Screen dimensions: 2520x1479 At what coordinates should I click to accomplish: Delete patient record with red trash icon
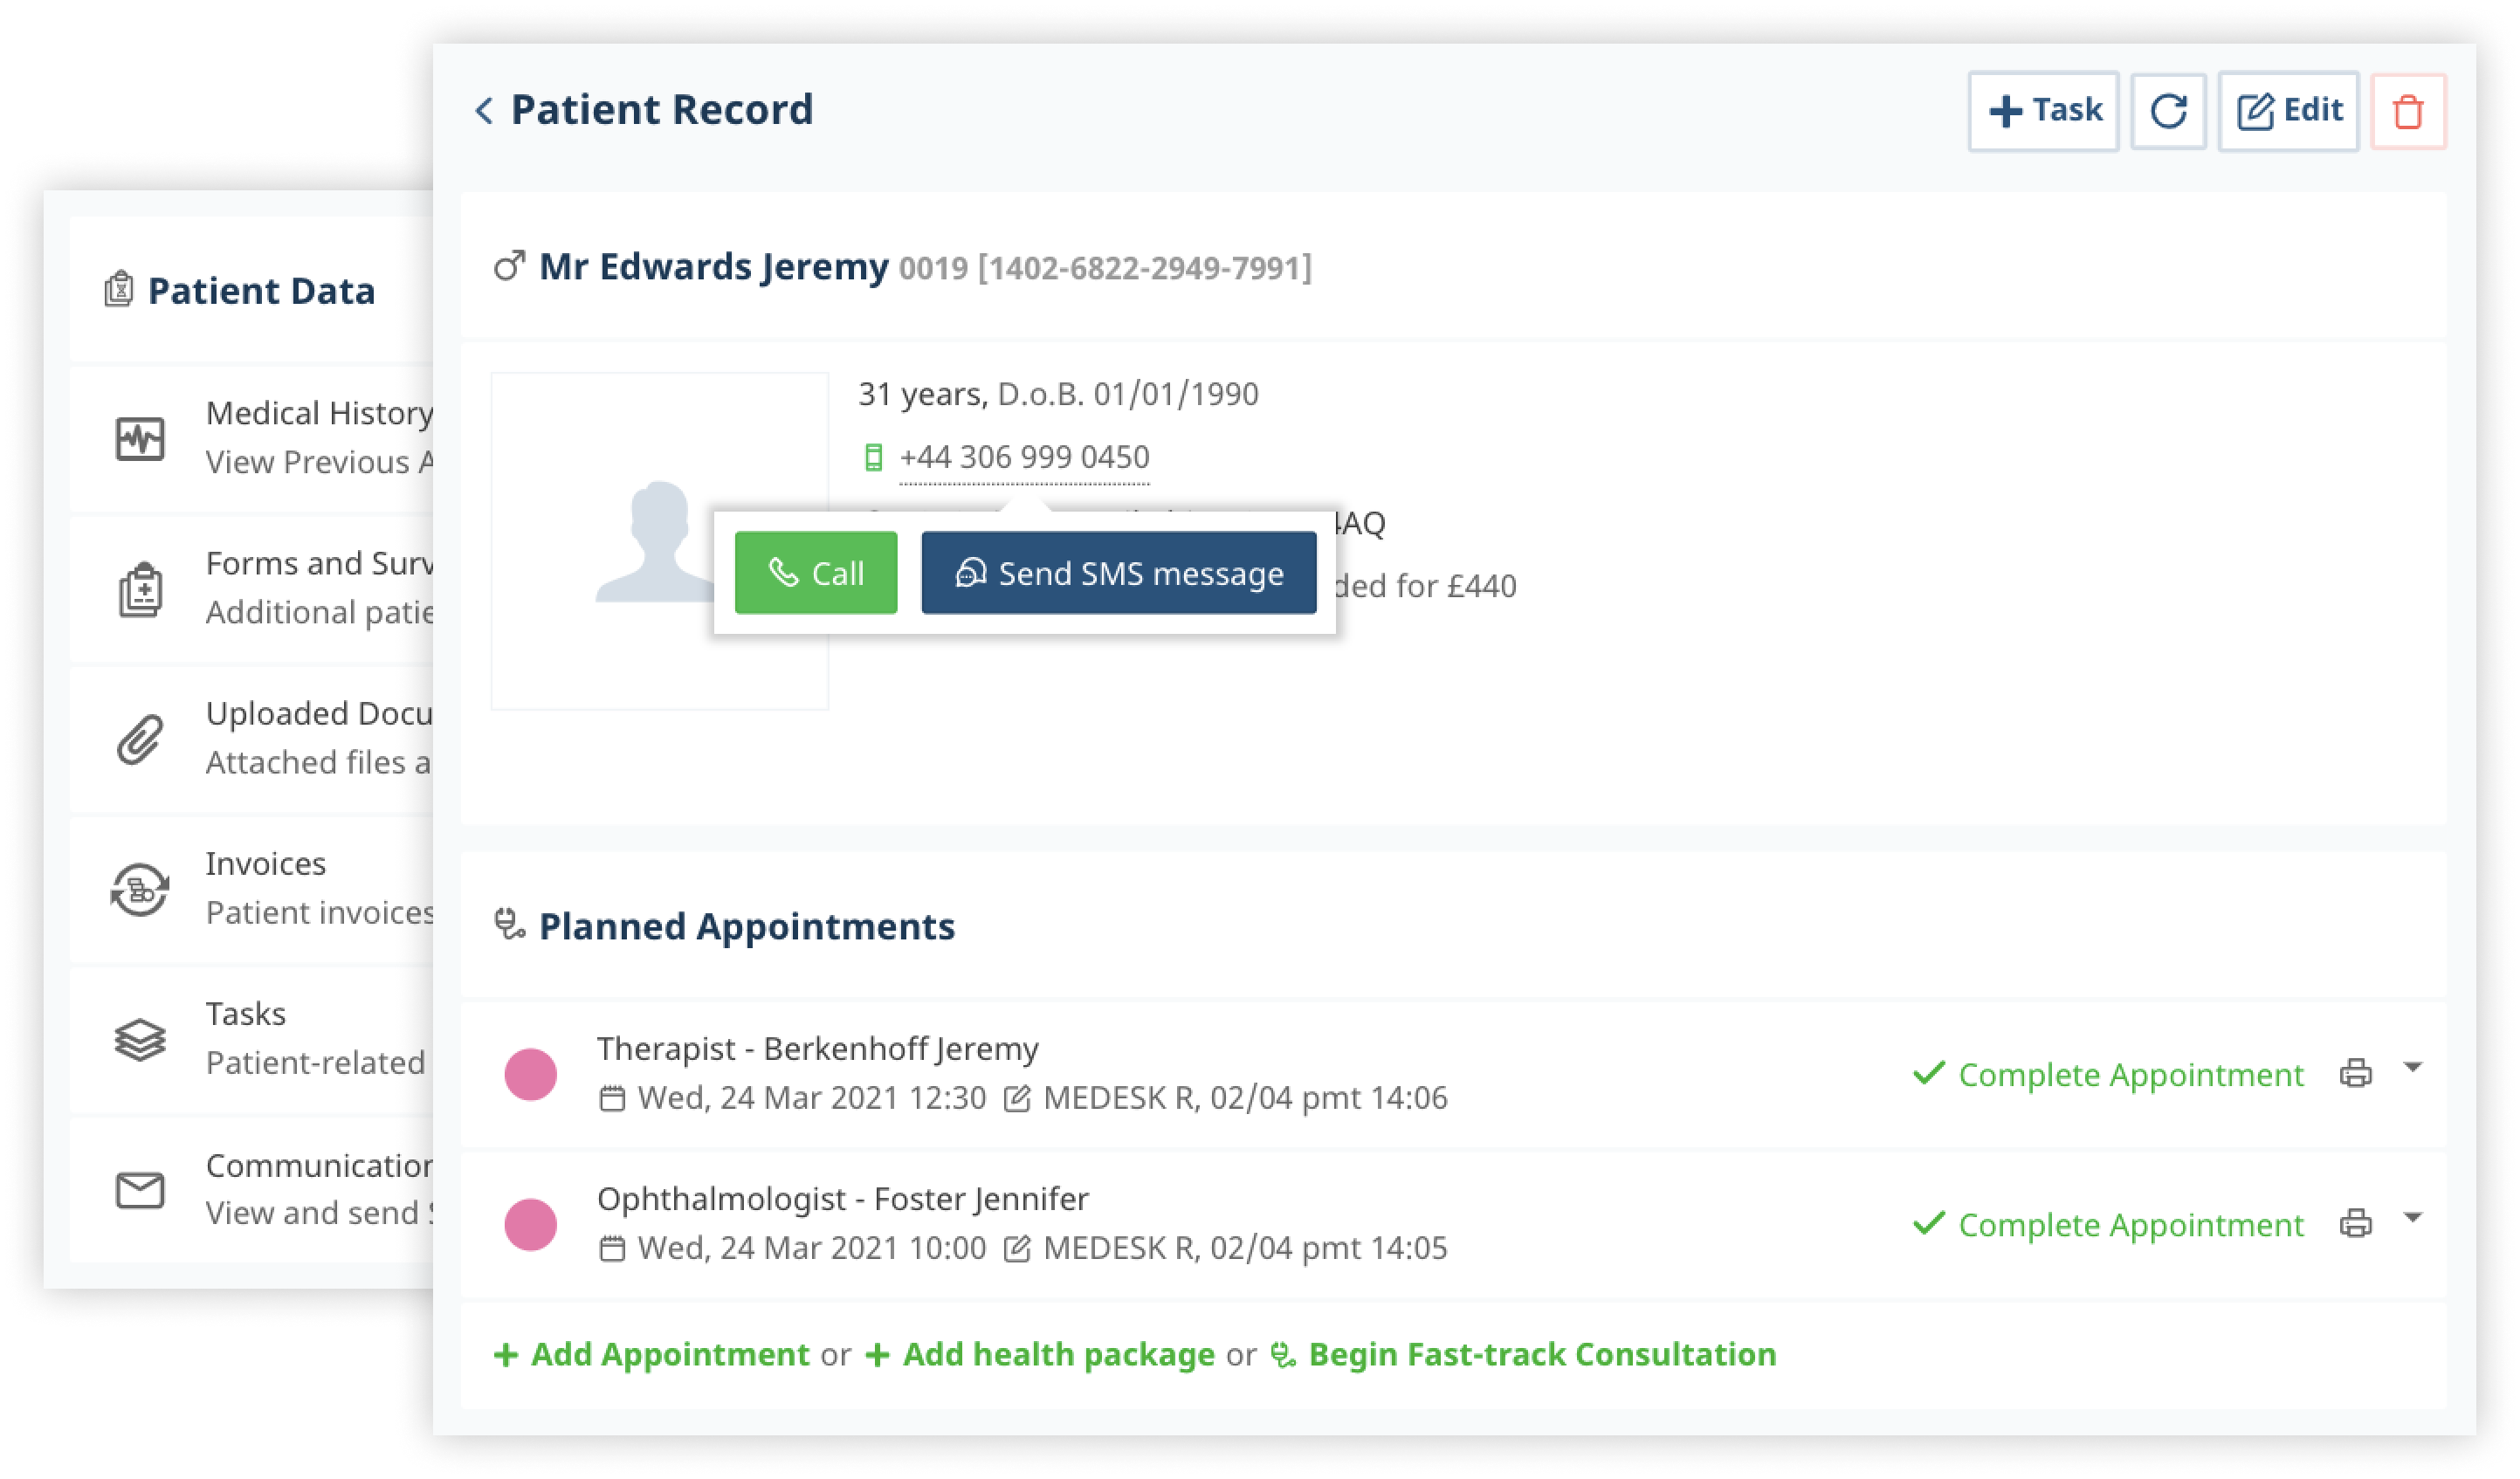pyautogui.click(x=2408, y=111)
